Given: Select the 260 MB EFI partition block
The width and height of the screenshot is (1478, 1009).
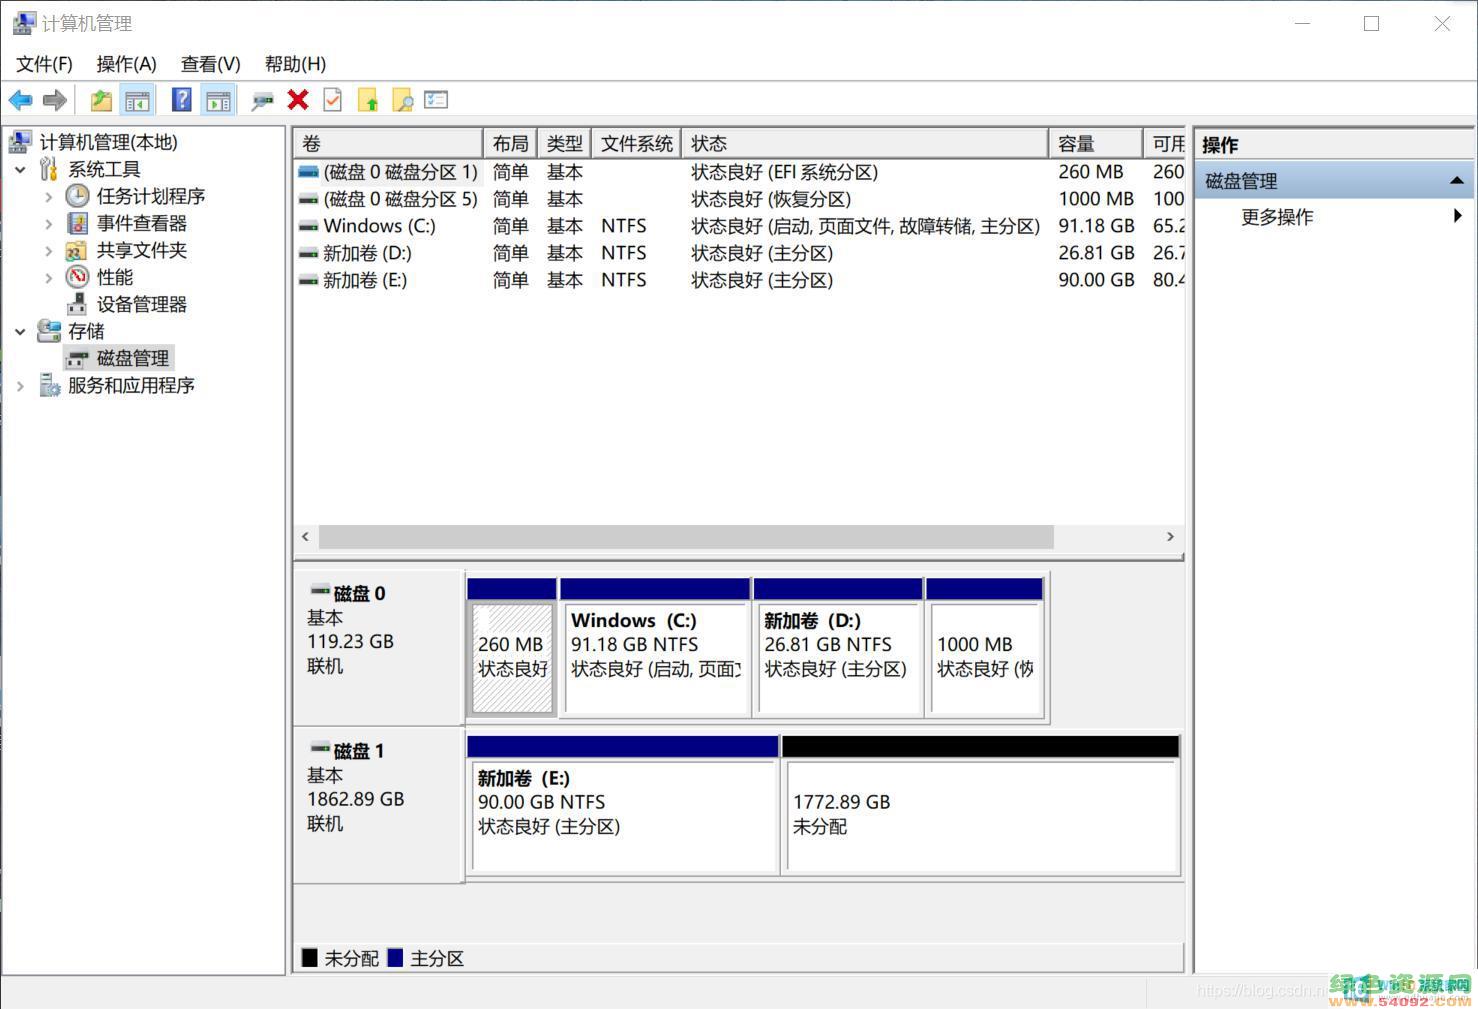Looking at the screenshot, I should (512, 648).
